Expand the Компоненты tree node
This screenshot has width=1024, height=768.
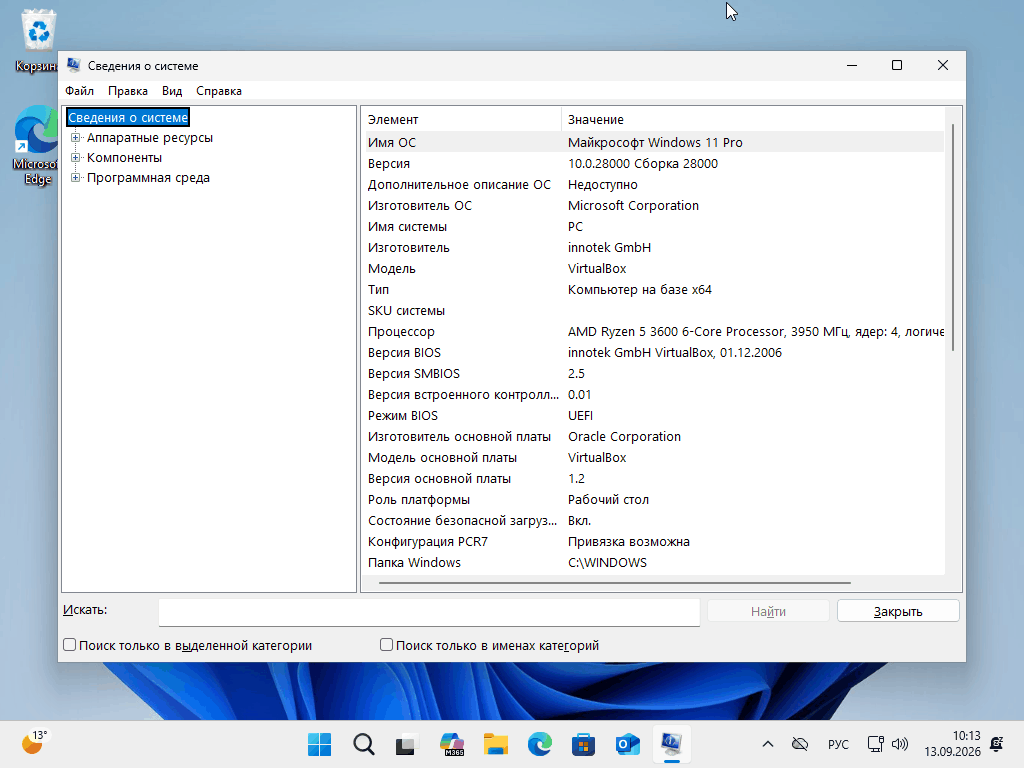tap(76, 158)
